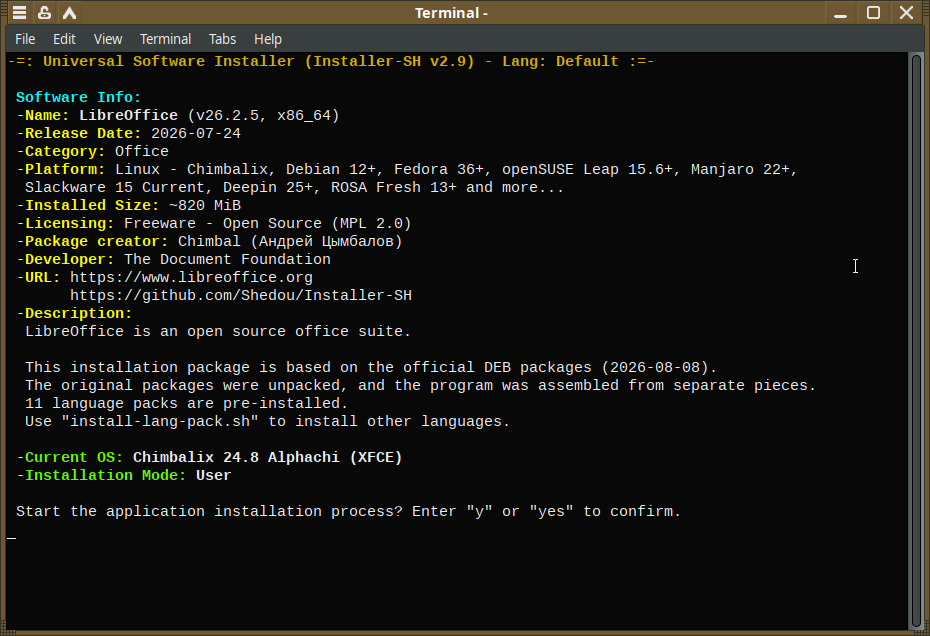The width and height of the screenshot is (930, 636).
Task: Close the Terminal window
Action: (x=906, y=12)
